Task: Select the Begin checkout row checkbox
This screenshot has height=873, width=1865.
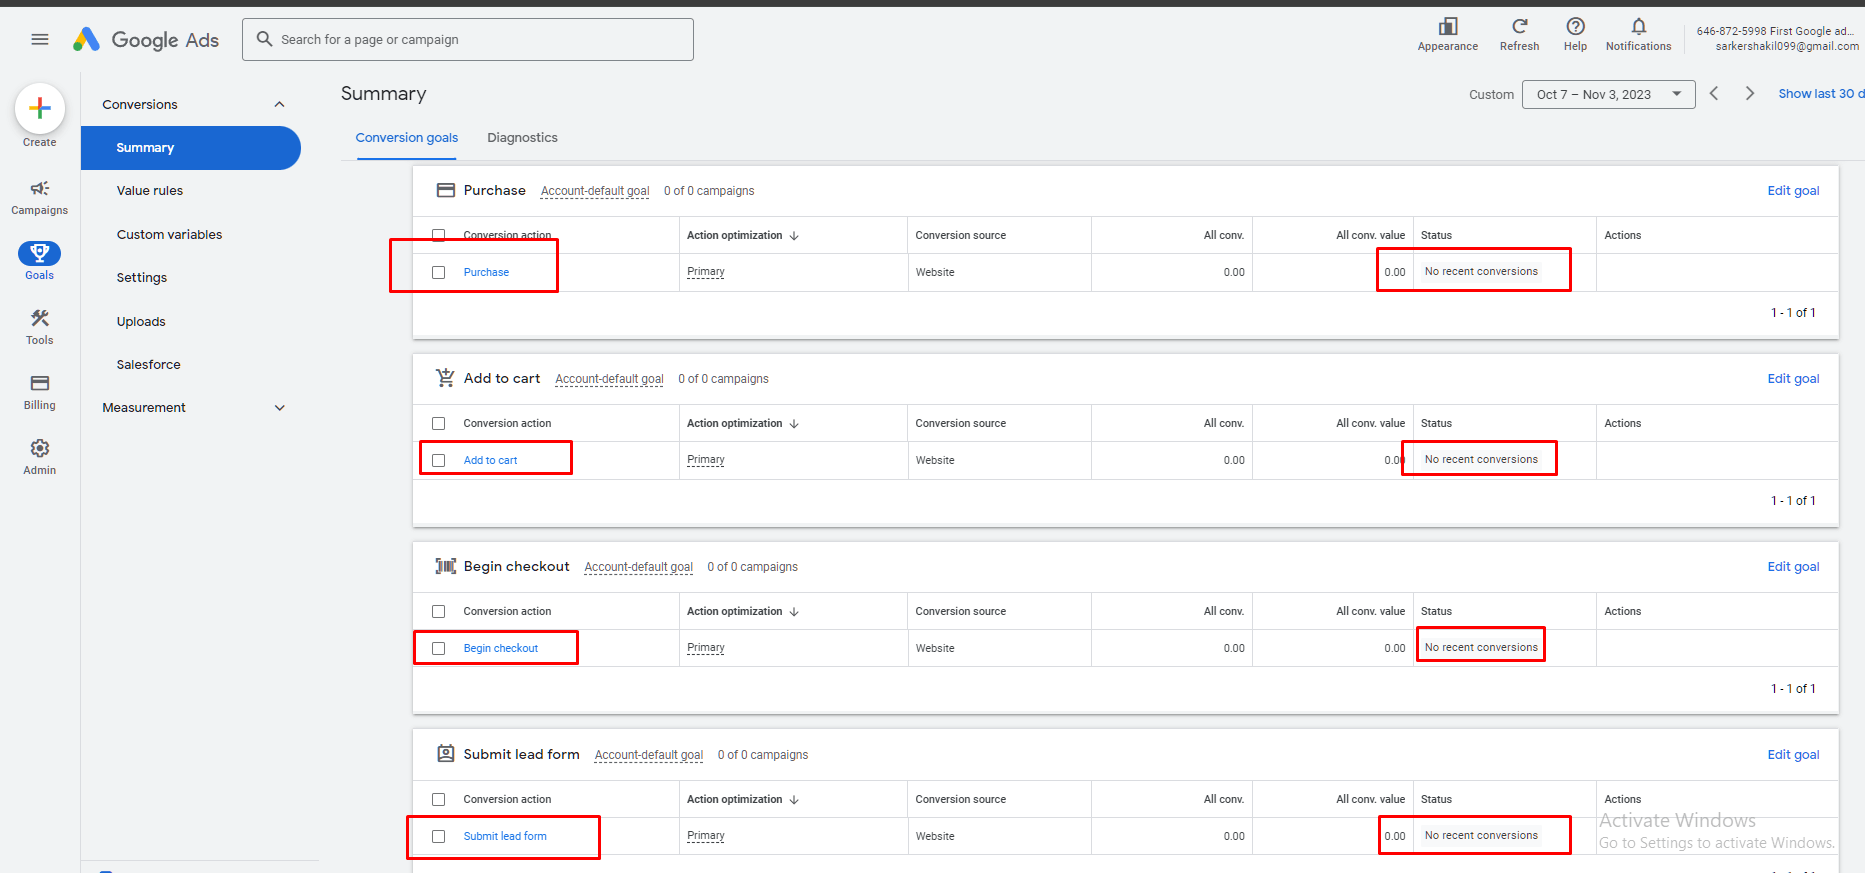Action: 439,649
